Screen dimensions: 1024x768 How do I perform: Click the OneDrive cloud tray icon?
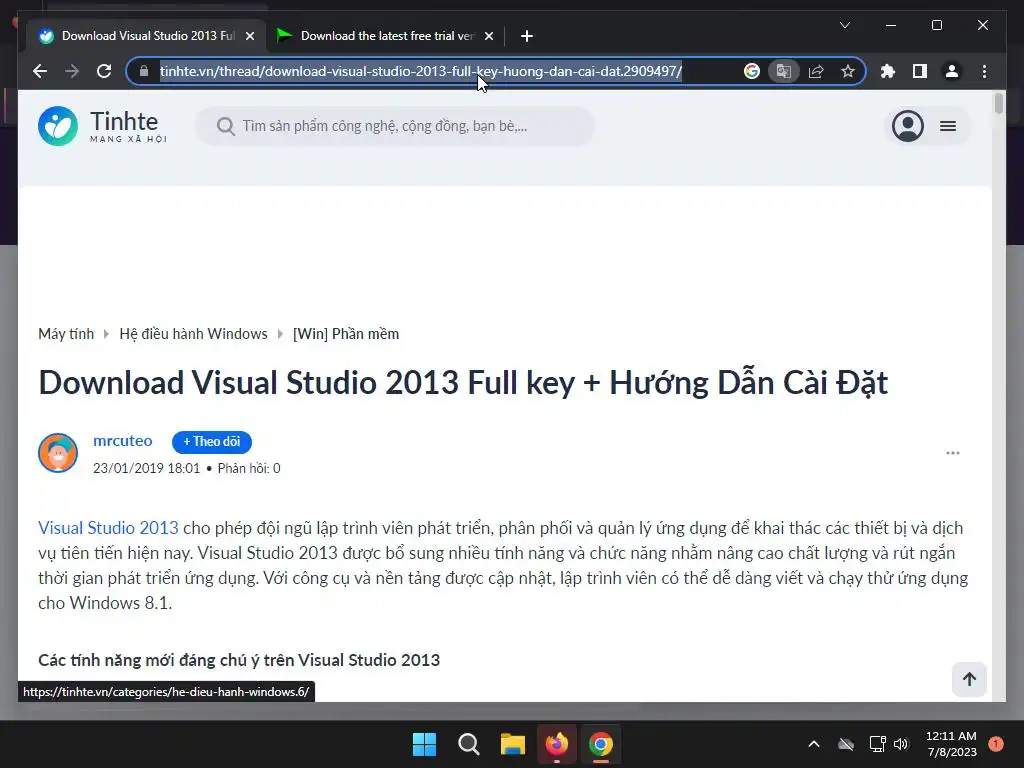846,744
